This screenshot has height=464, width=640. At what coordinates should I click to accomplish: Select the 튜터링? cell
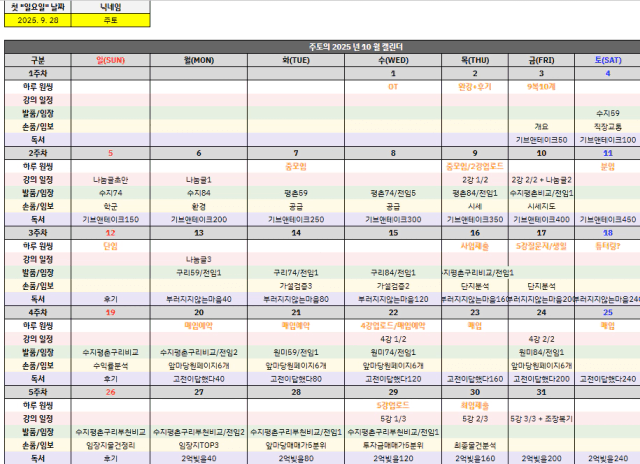click(608, 246)
